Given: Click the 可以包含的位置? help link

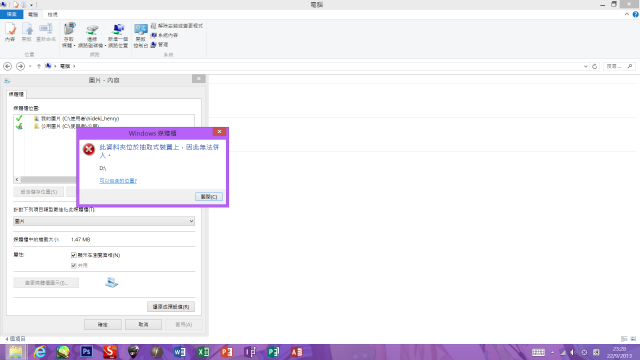Looking at the screenshot, I should pyautogui.click(x=118, y=181).
